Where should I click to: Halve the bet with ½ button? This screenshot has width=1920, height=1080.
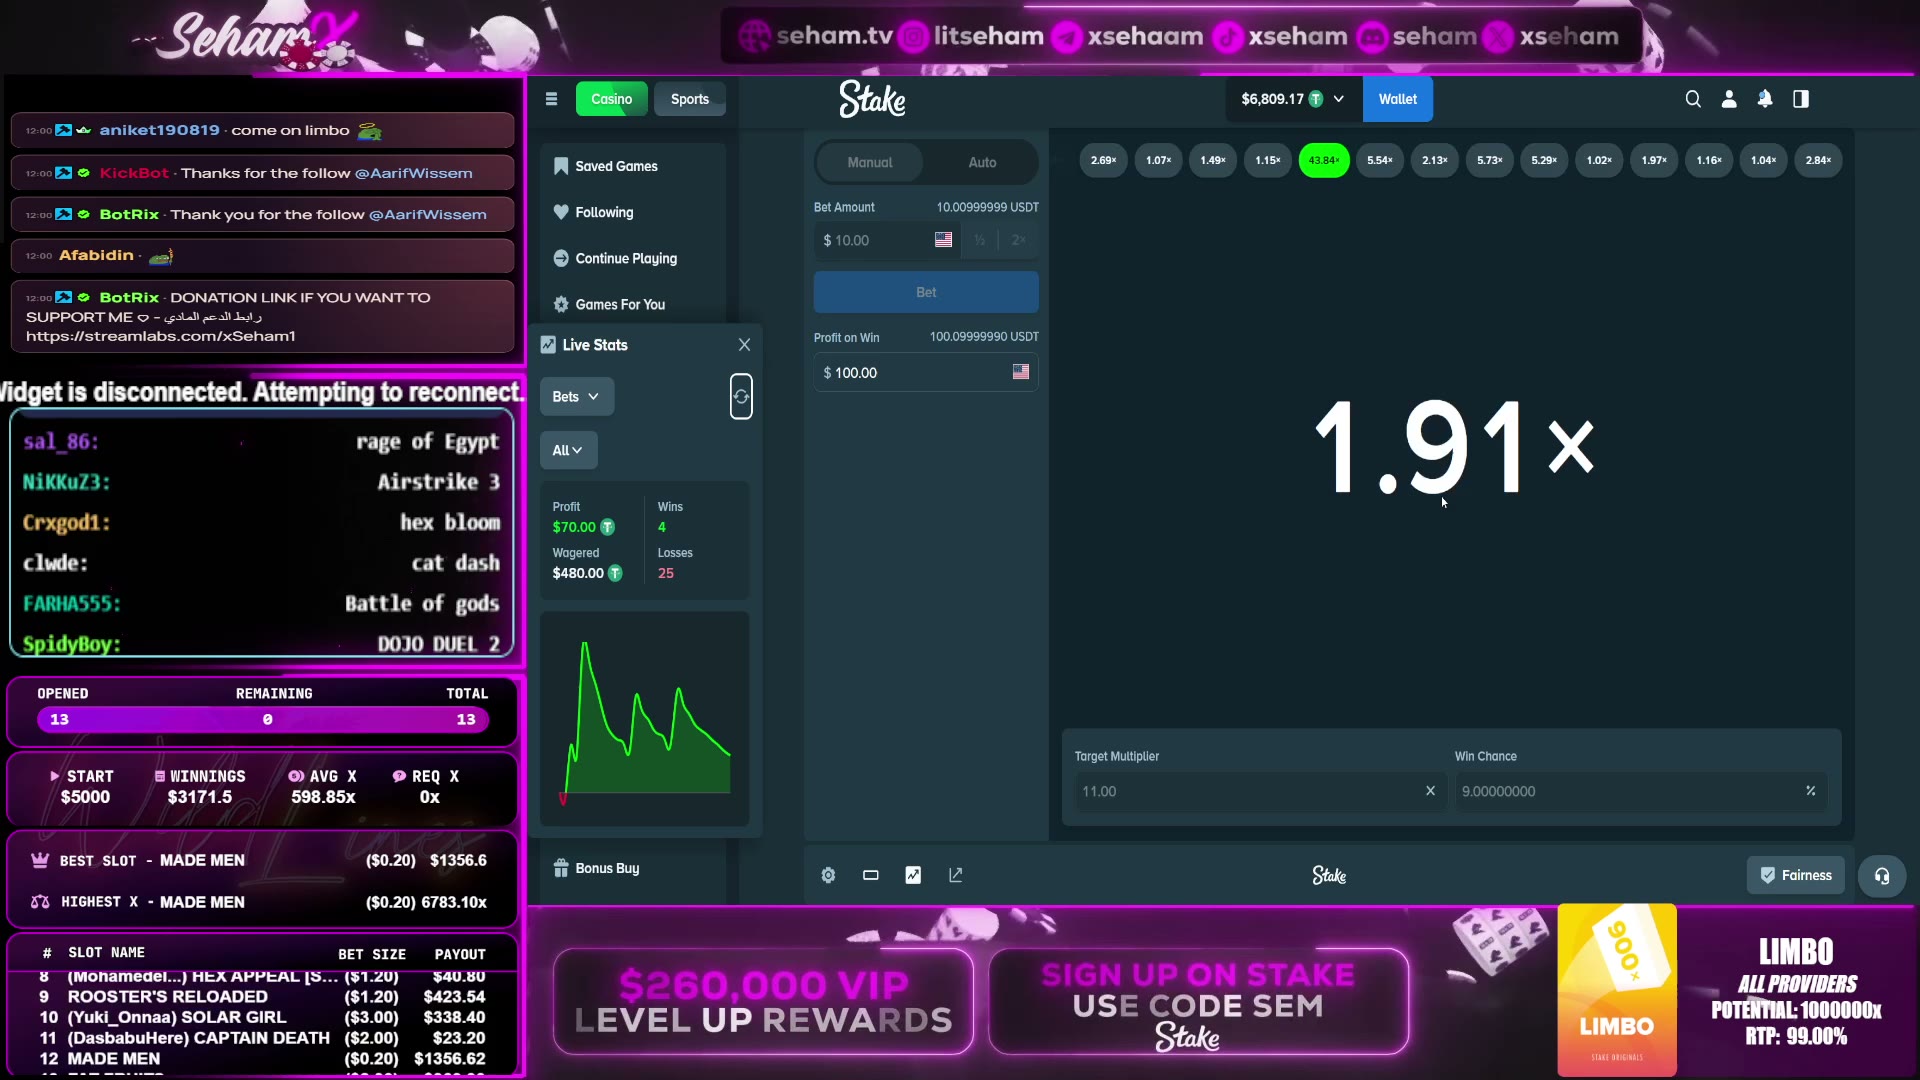[x=980, y=240]
